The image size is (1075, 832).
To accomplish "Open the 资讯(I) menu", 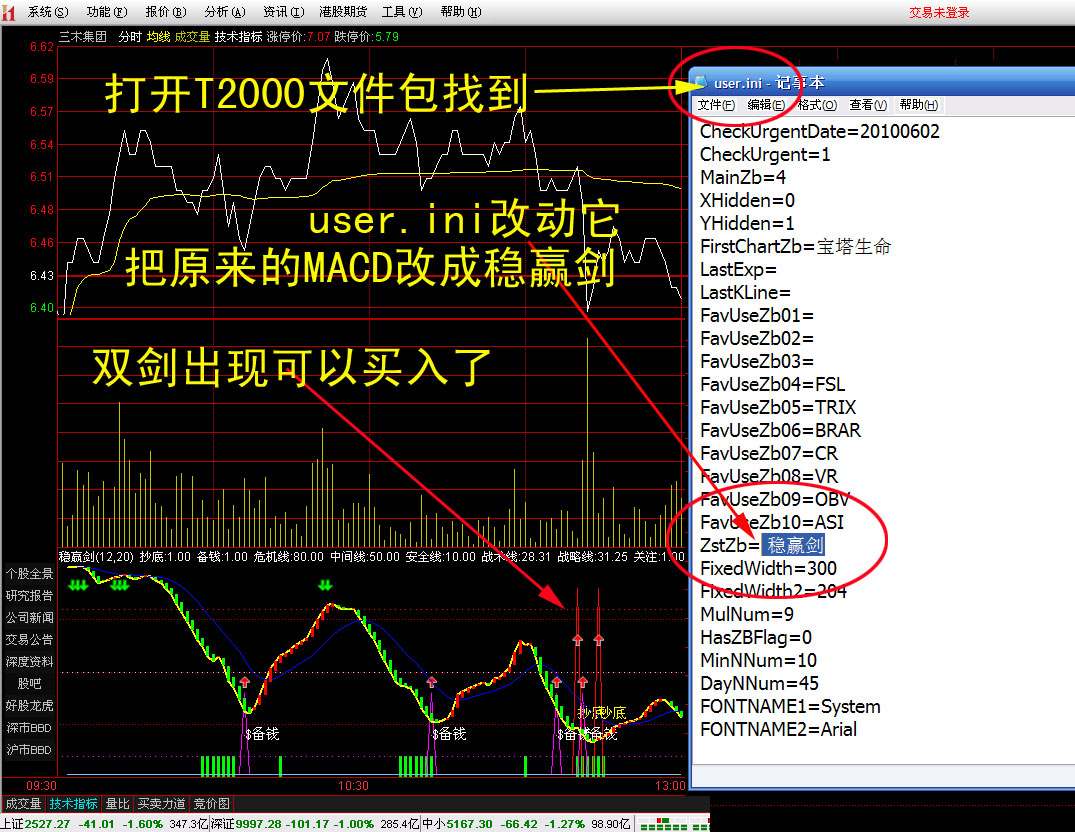I will [284, 12].
